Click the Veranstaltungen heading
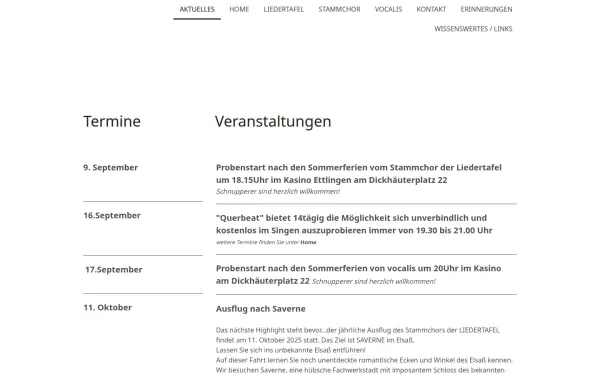Screen dimensions: 600x375 (x=273, y=121)
